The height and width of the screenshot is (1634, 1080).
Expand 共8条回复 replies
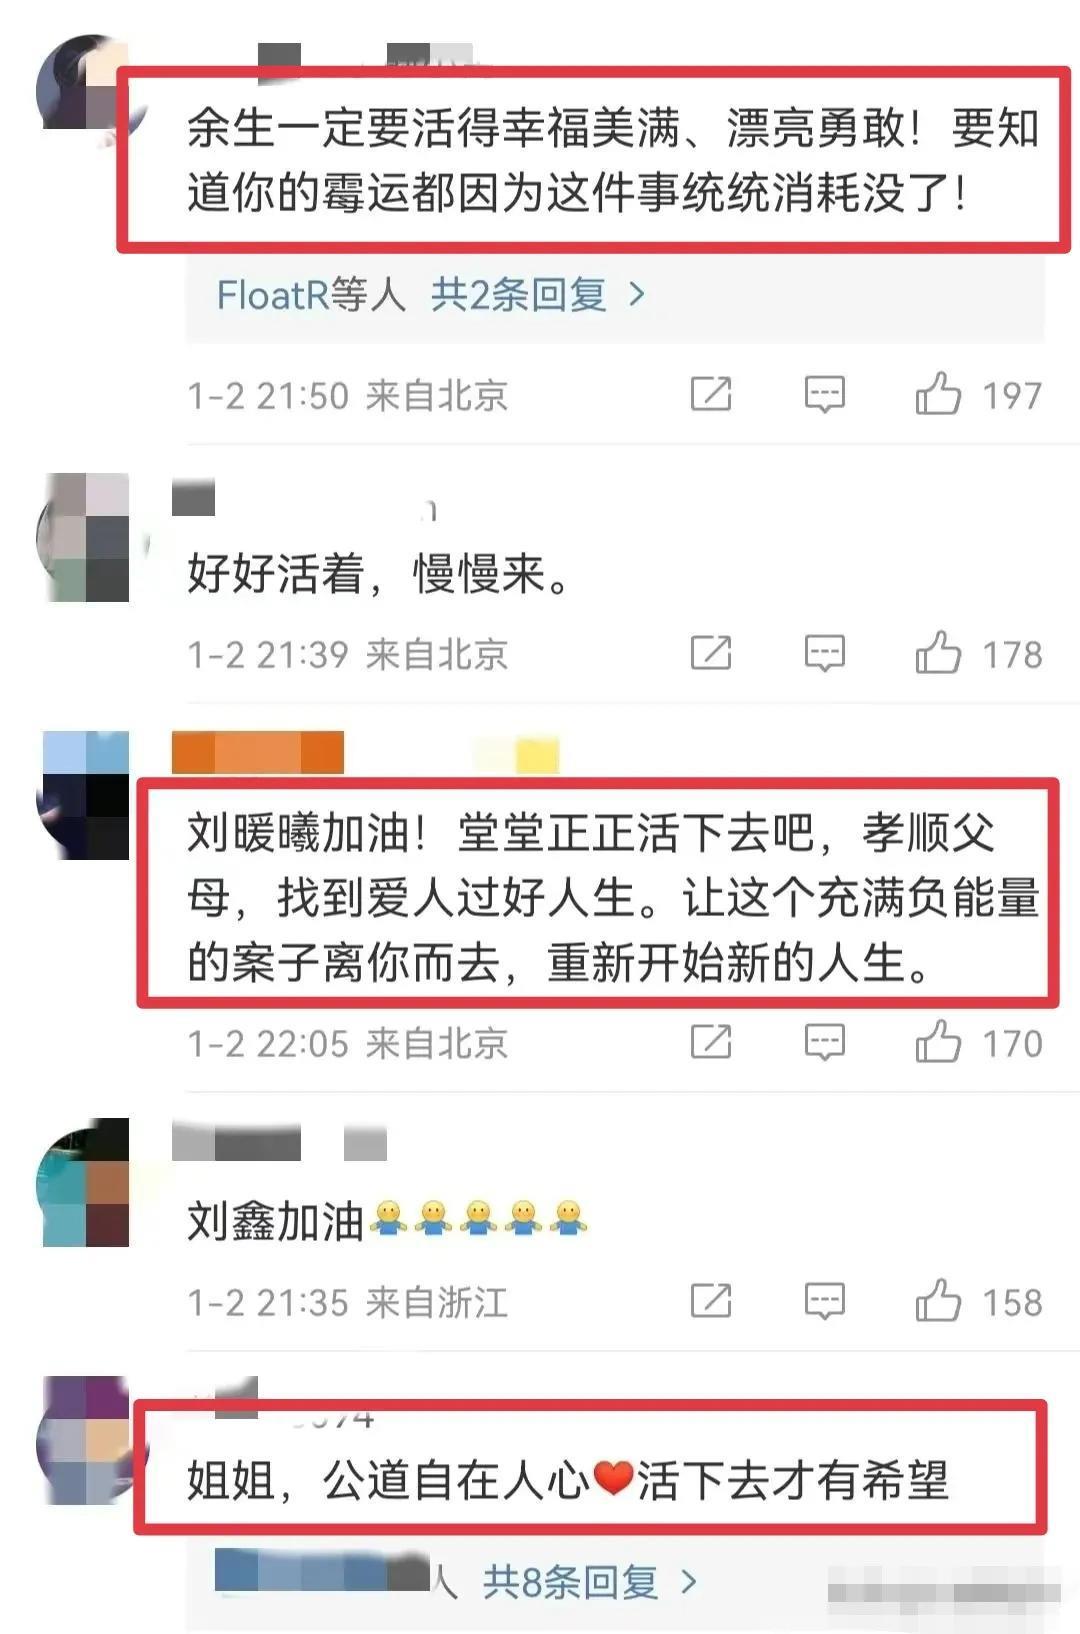590,1582
